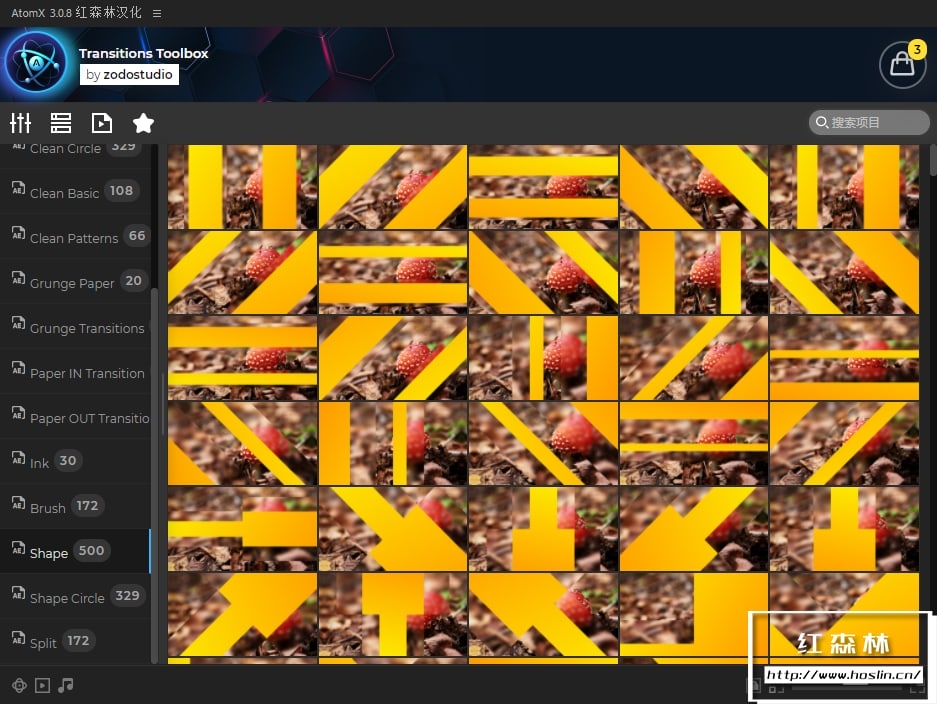937x704 pixels.
Task: Switch to the stacked list view icon
Action: 61,123
